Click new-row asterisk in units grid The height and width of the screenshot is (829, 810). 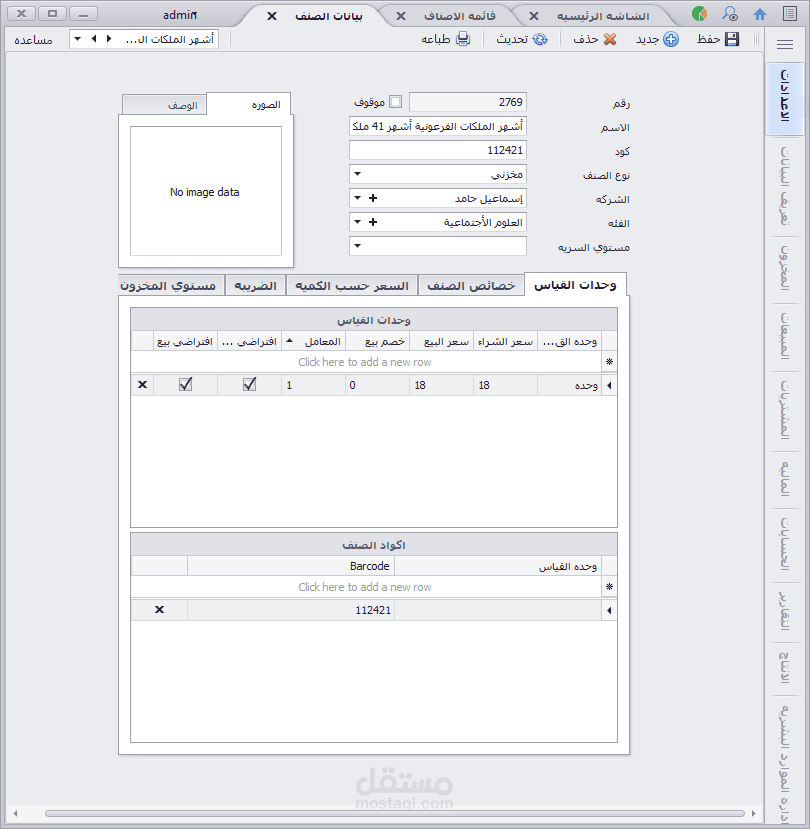[609, 362]
